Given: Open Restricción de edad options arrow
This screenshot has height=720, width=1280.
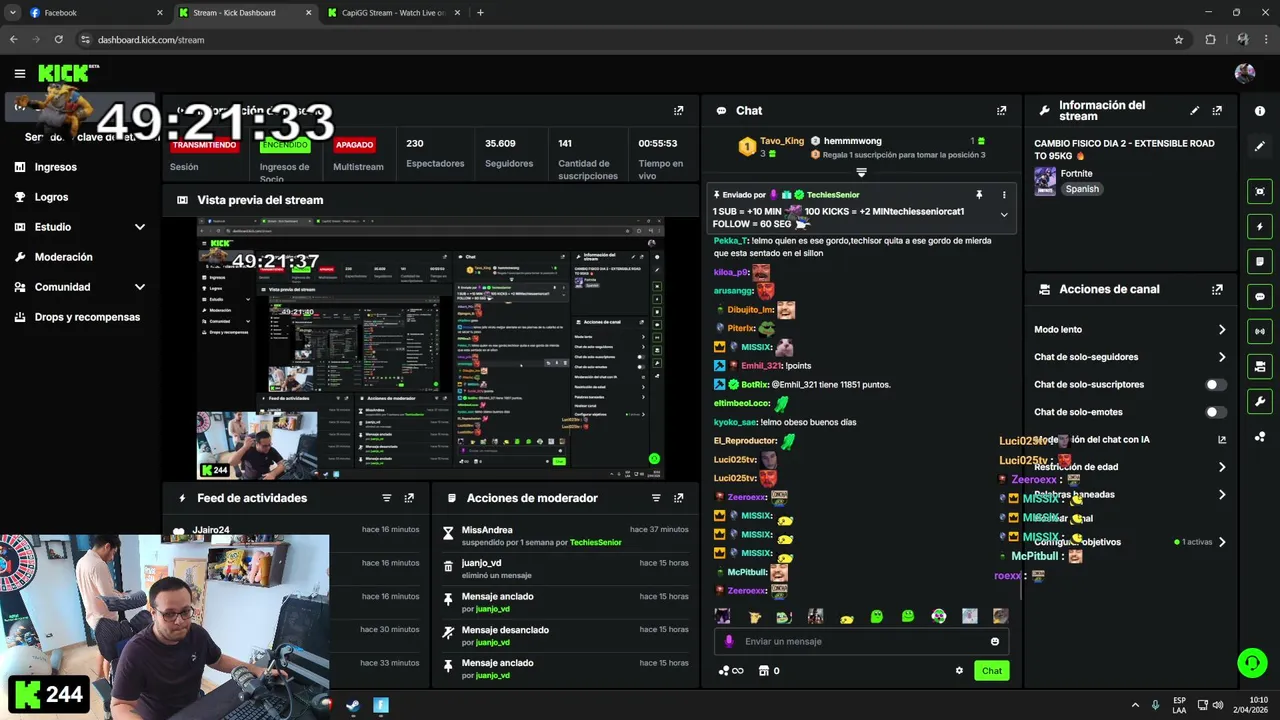Looking at the screenshot, I should 1222,467.
